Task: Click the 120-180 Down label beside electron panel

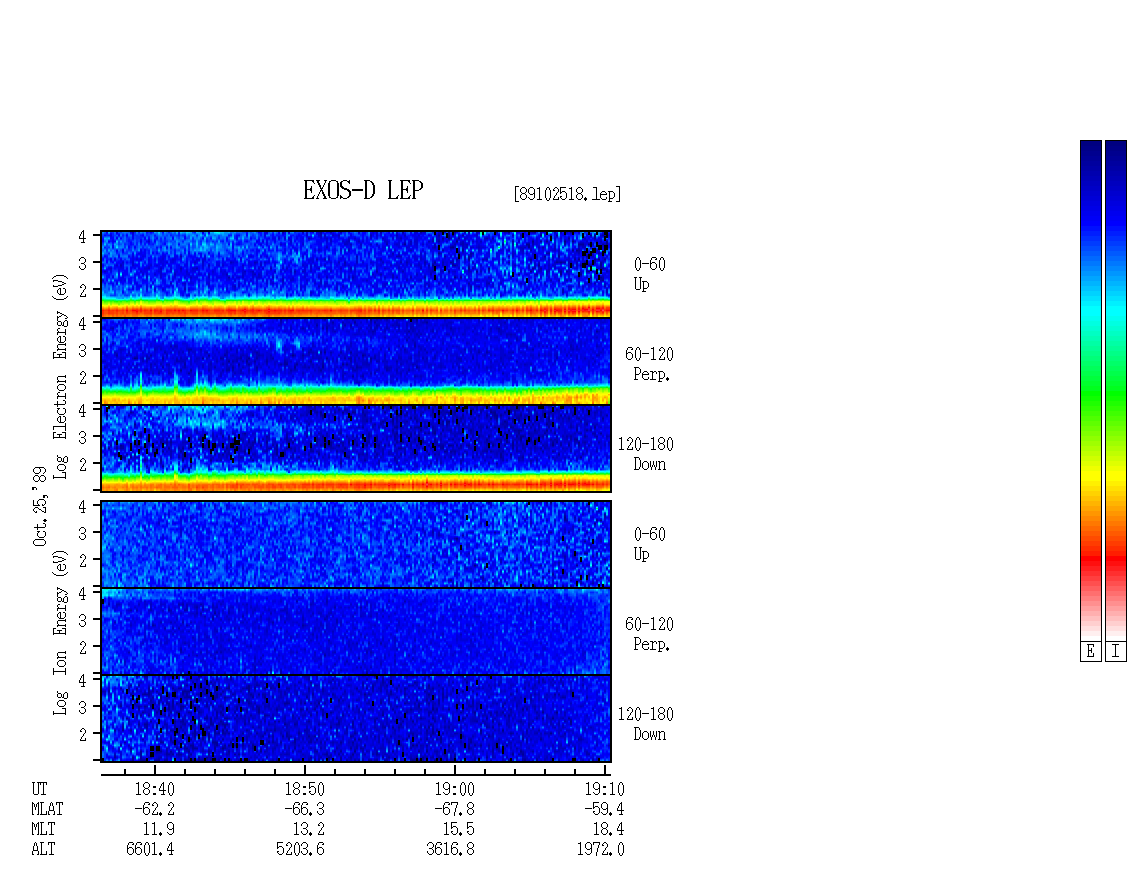Action: 646,454
